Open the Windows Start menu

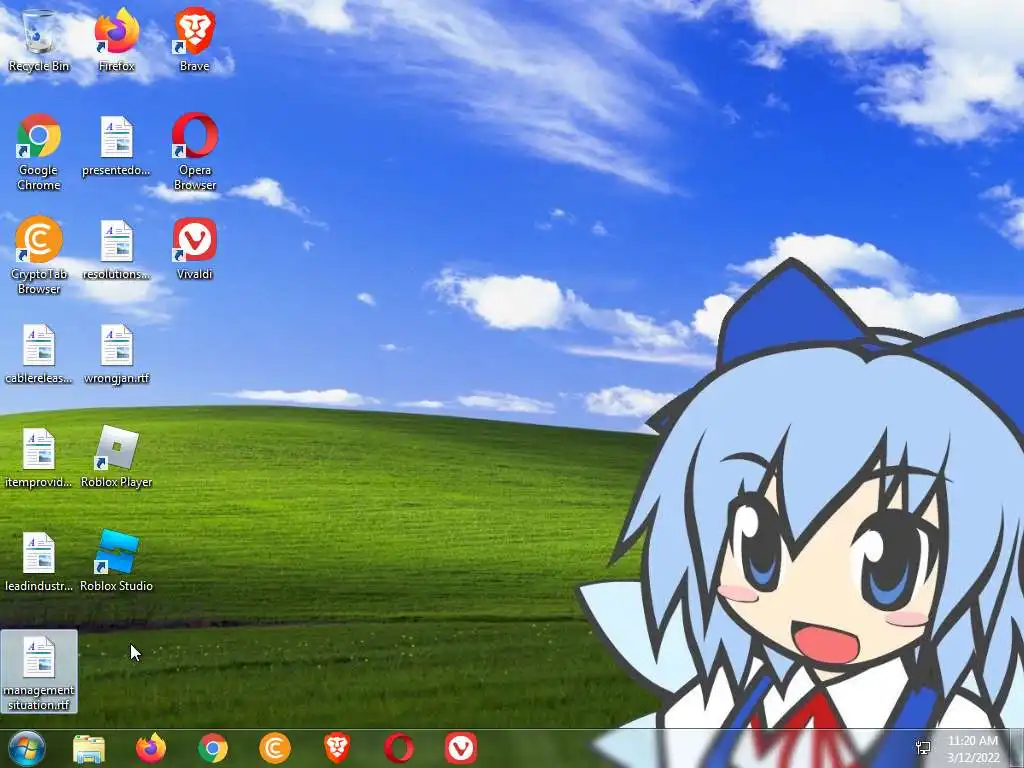(x=26, y=748)
